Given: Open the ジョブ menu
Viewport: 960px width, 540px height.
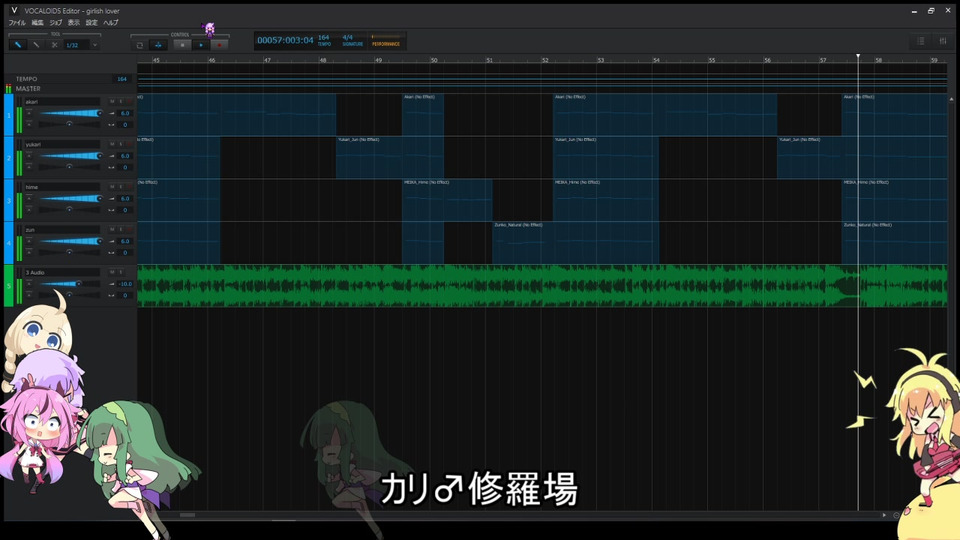Looking at the screenshot, I should 56,23.
